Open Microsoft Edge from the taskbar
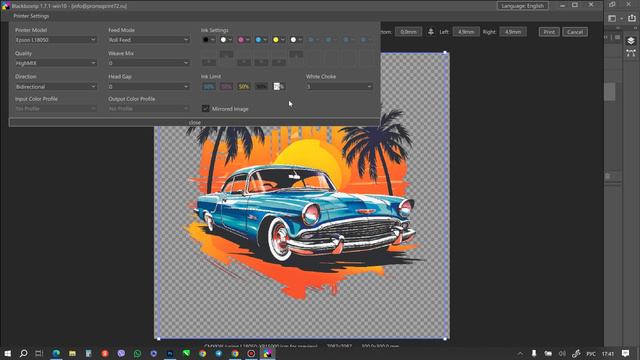640x360 pixels. coord(56,353)
